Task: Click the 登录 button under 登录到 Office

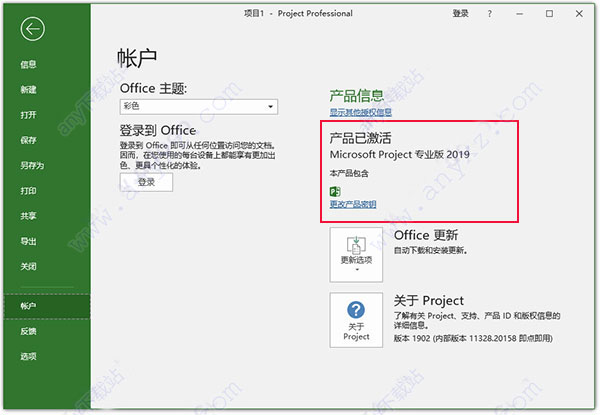Action: click(146, 182)
